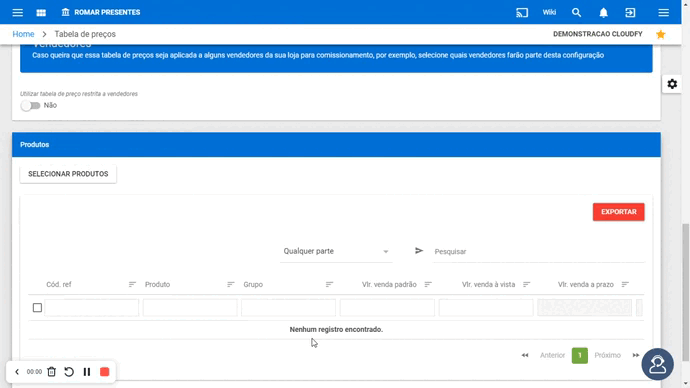
Task: Restart the recording icon
Action: (x=69, y=372)
